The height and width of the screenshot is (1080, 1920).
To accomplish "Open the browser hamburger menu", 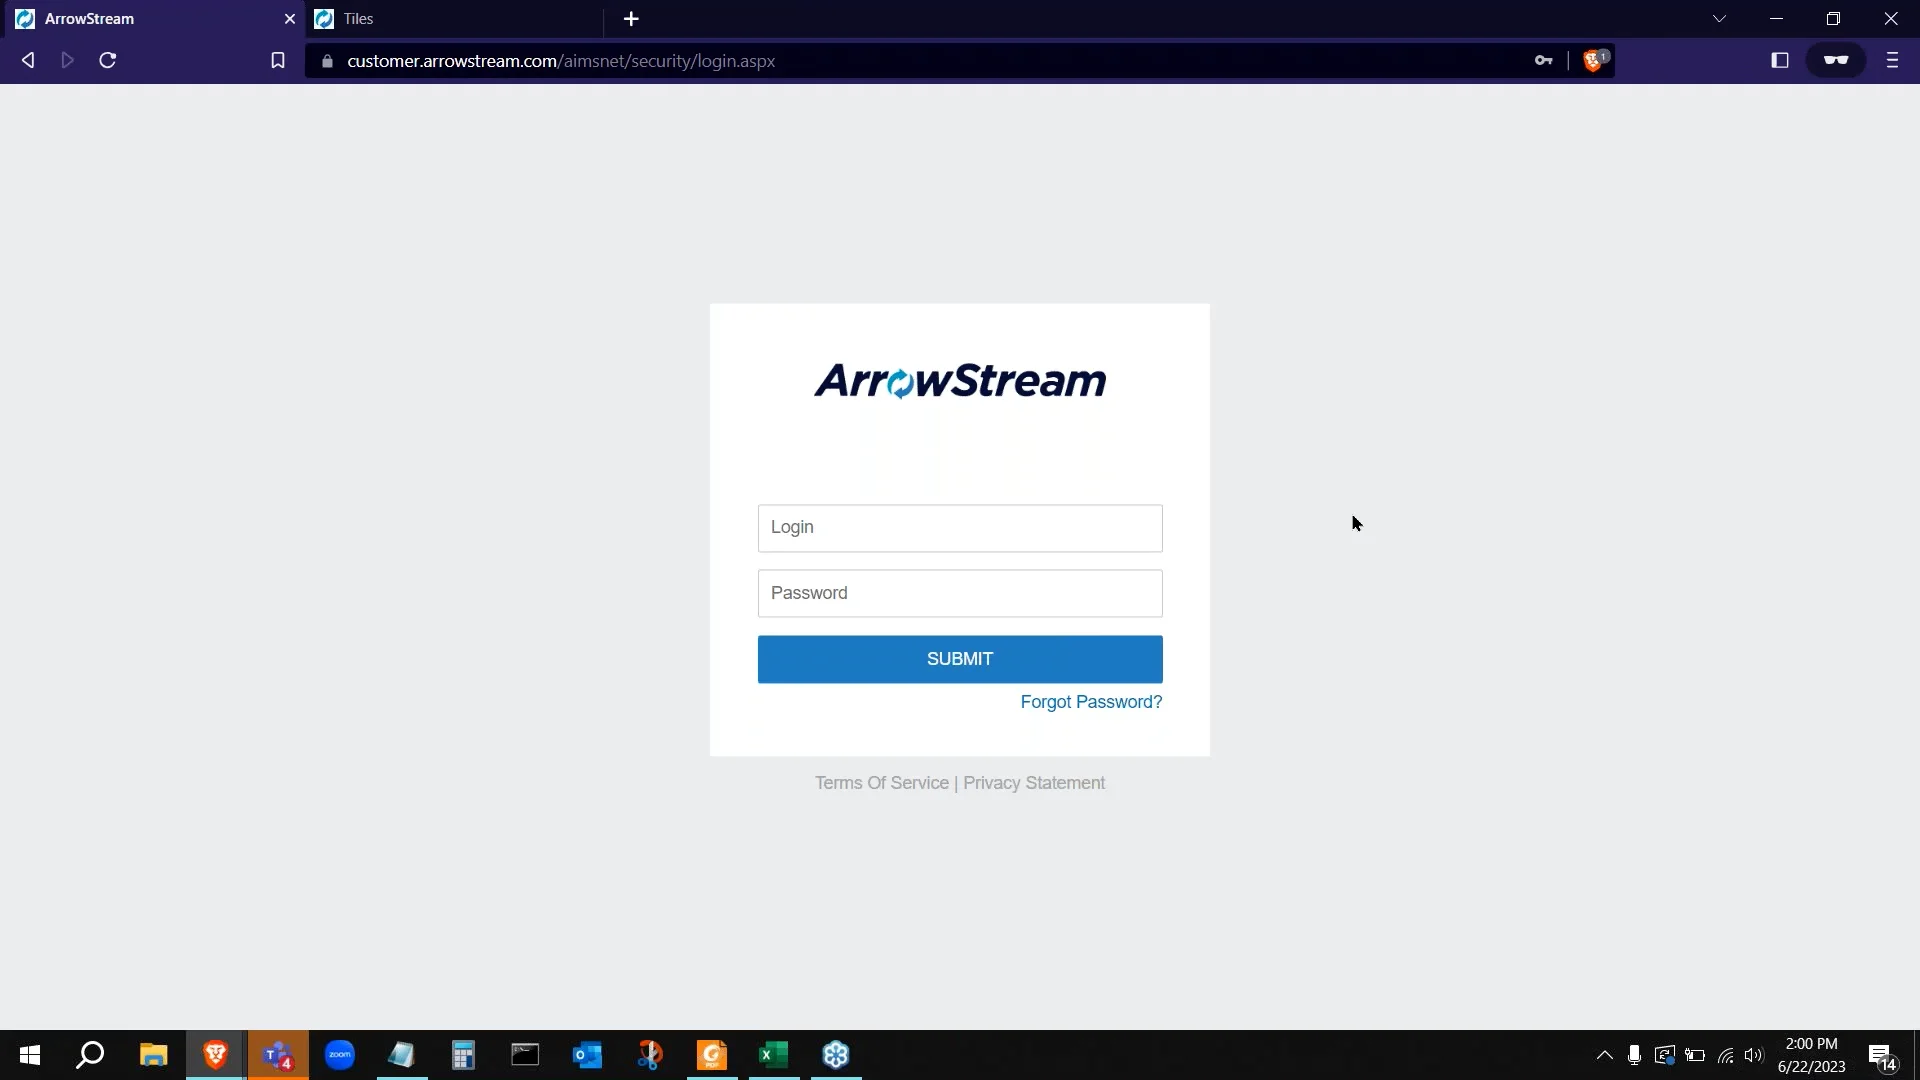I will 1892,60.
